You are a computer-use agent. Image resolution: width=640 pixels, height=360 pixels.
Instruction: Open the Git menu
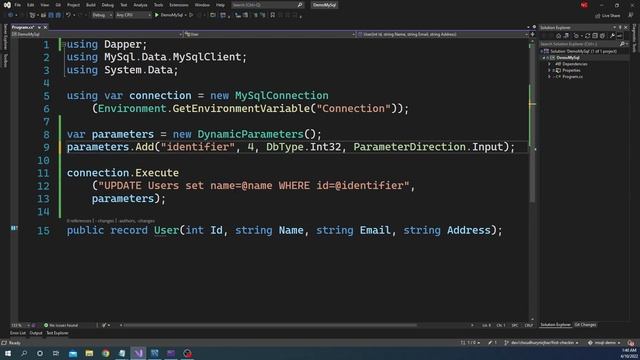[58, 5]
